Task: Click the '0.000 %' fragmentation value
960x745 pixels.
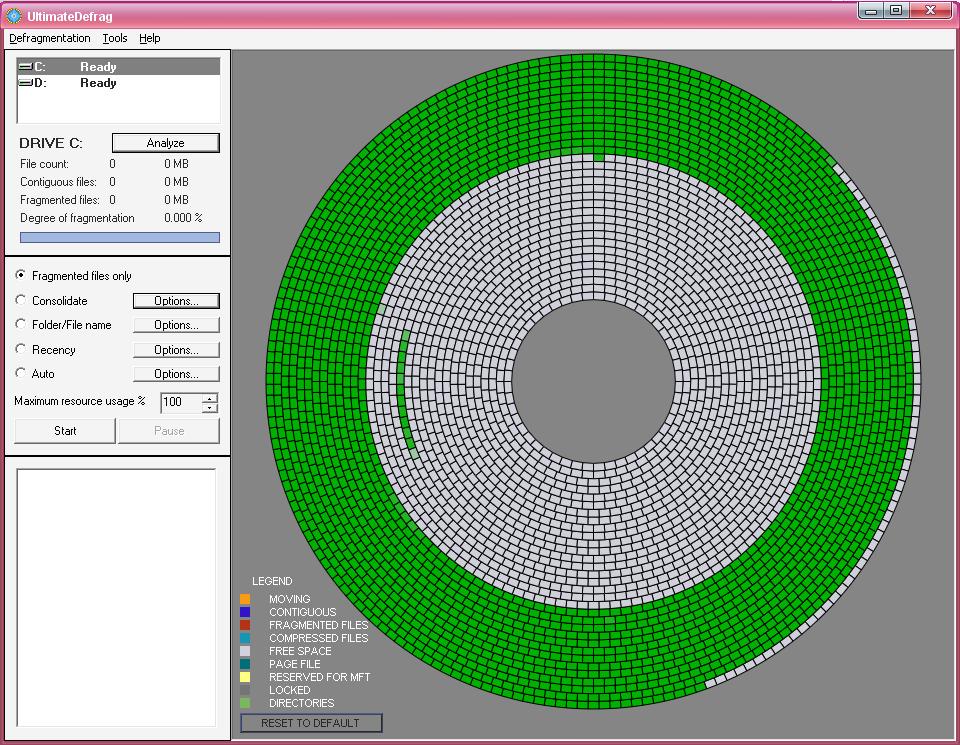Action: 183,218
